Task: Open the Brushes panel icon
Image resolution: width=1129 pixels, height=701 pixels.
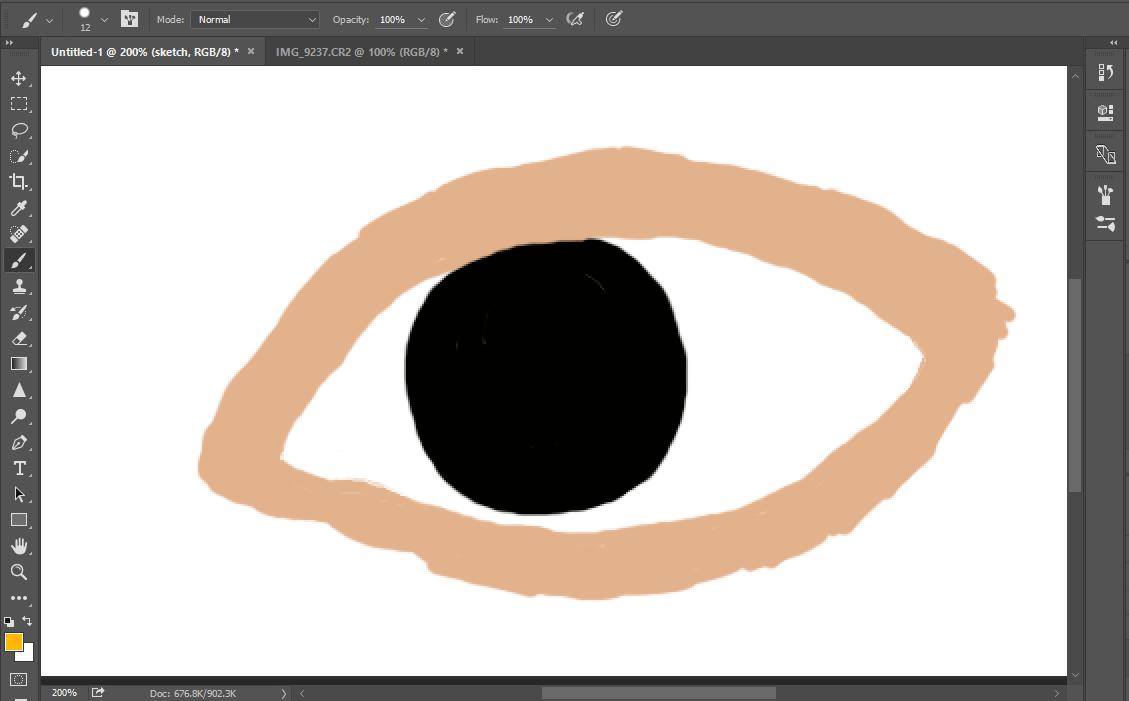Action: point(1105,194)
